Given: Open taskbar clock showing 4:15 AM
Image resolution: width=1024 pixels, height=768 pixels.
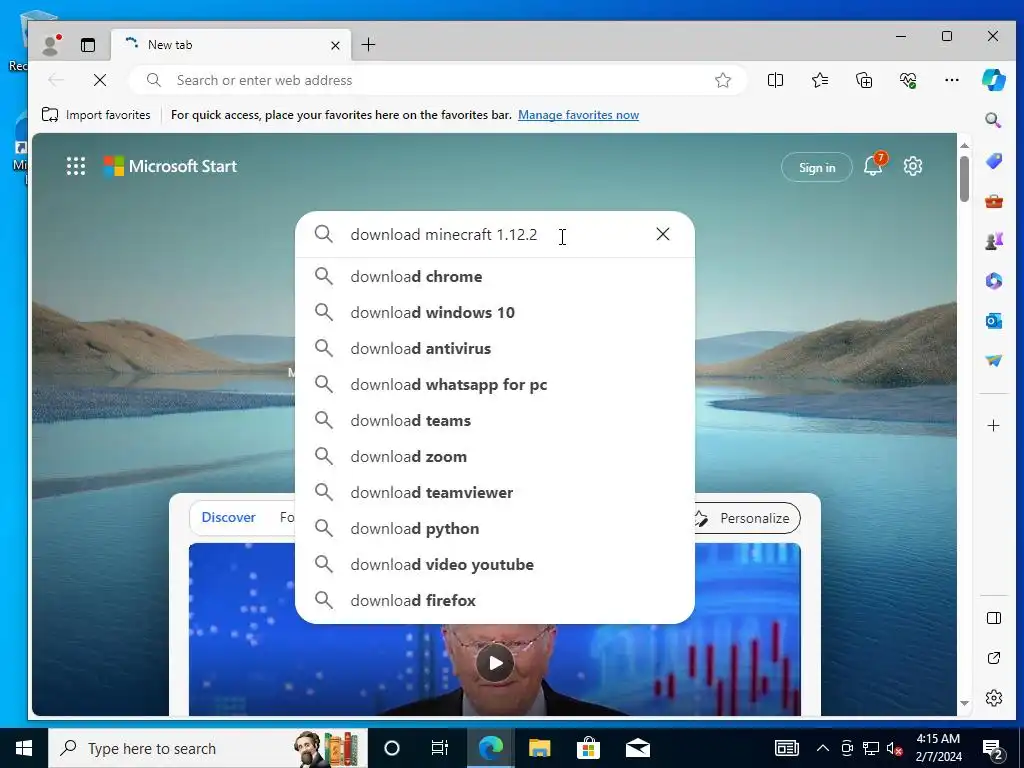Looking at the screenshot, I should coord(938,748).
